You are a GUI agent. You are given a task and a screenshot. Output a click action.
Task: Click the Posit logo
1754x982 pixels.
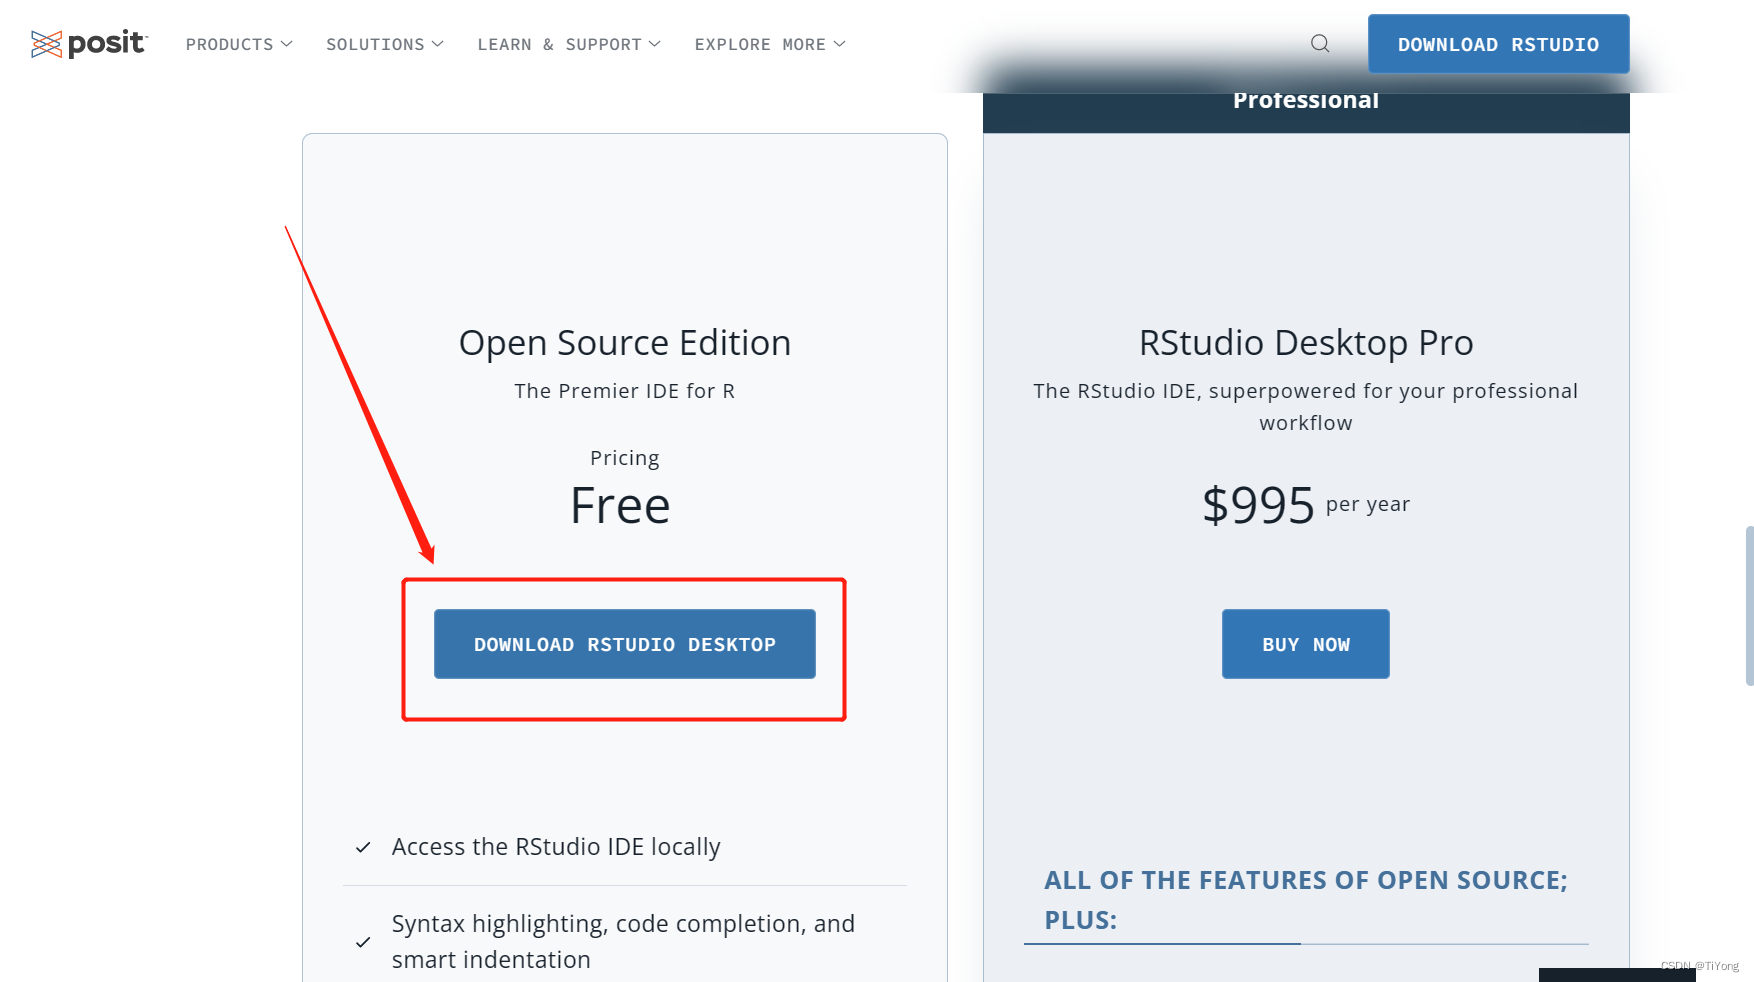point(89,44)
